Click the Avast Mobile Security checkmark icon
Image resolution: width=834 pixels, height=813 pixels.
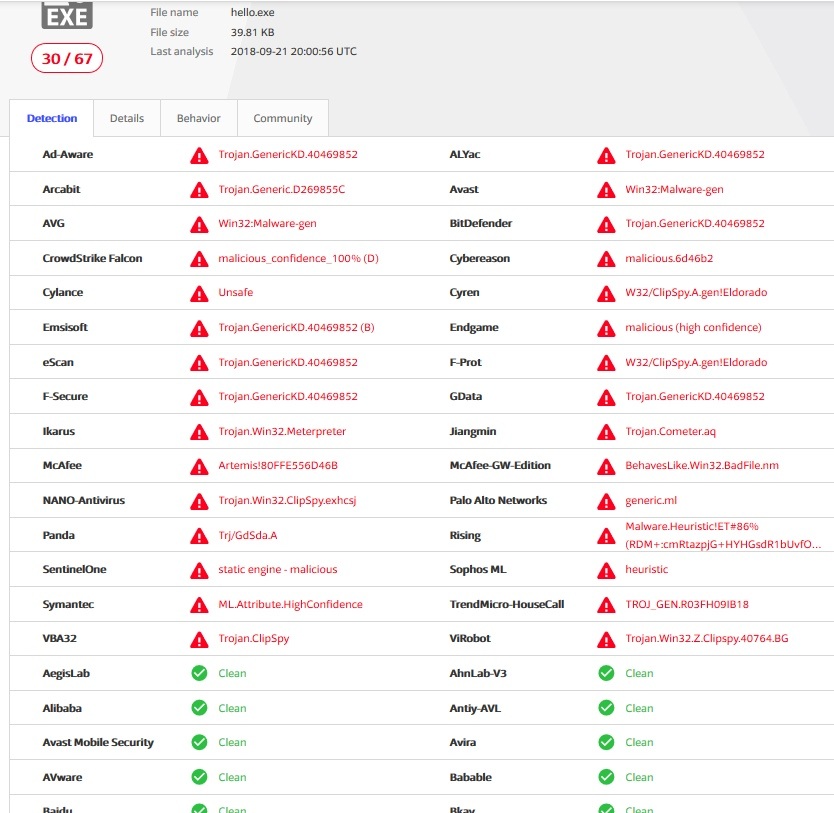pos(199,742)
